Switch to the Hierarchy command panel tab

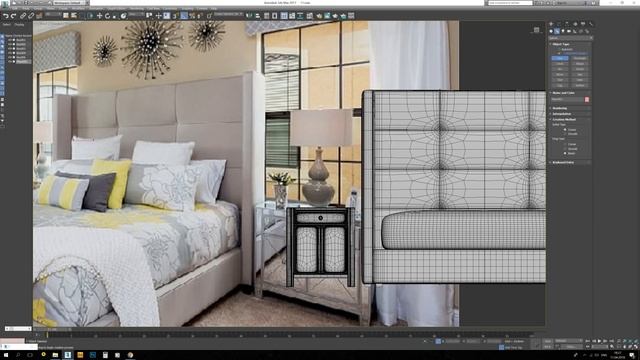[567, 24]
